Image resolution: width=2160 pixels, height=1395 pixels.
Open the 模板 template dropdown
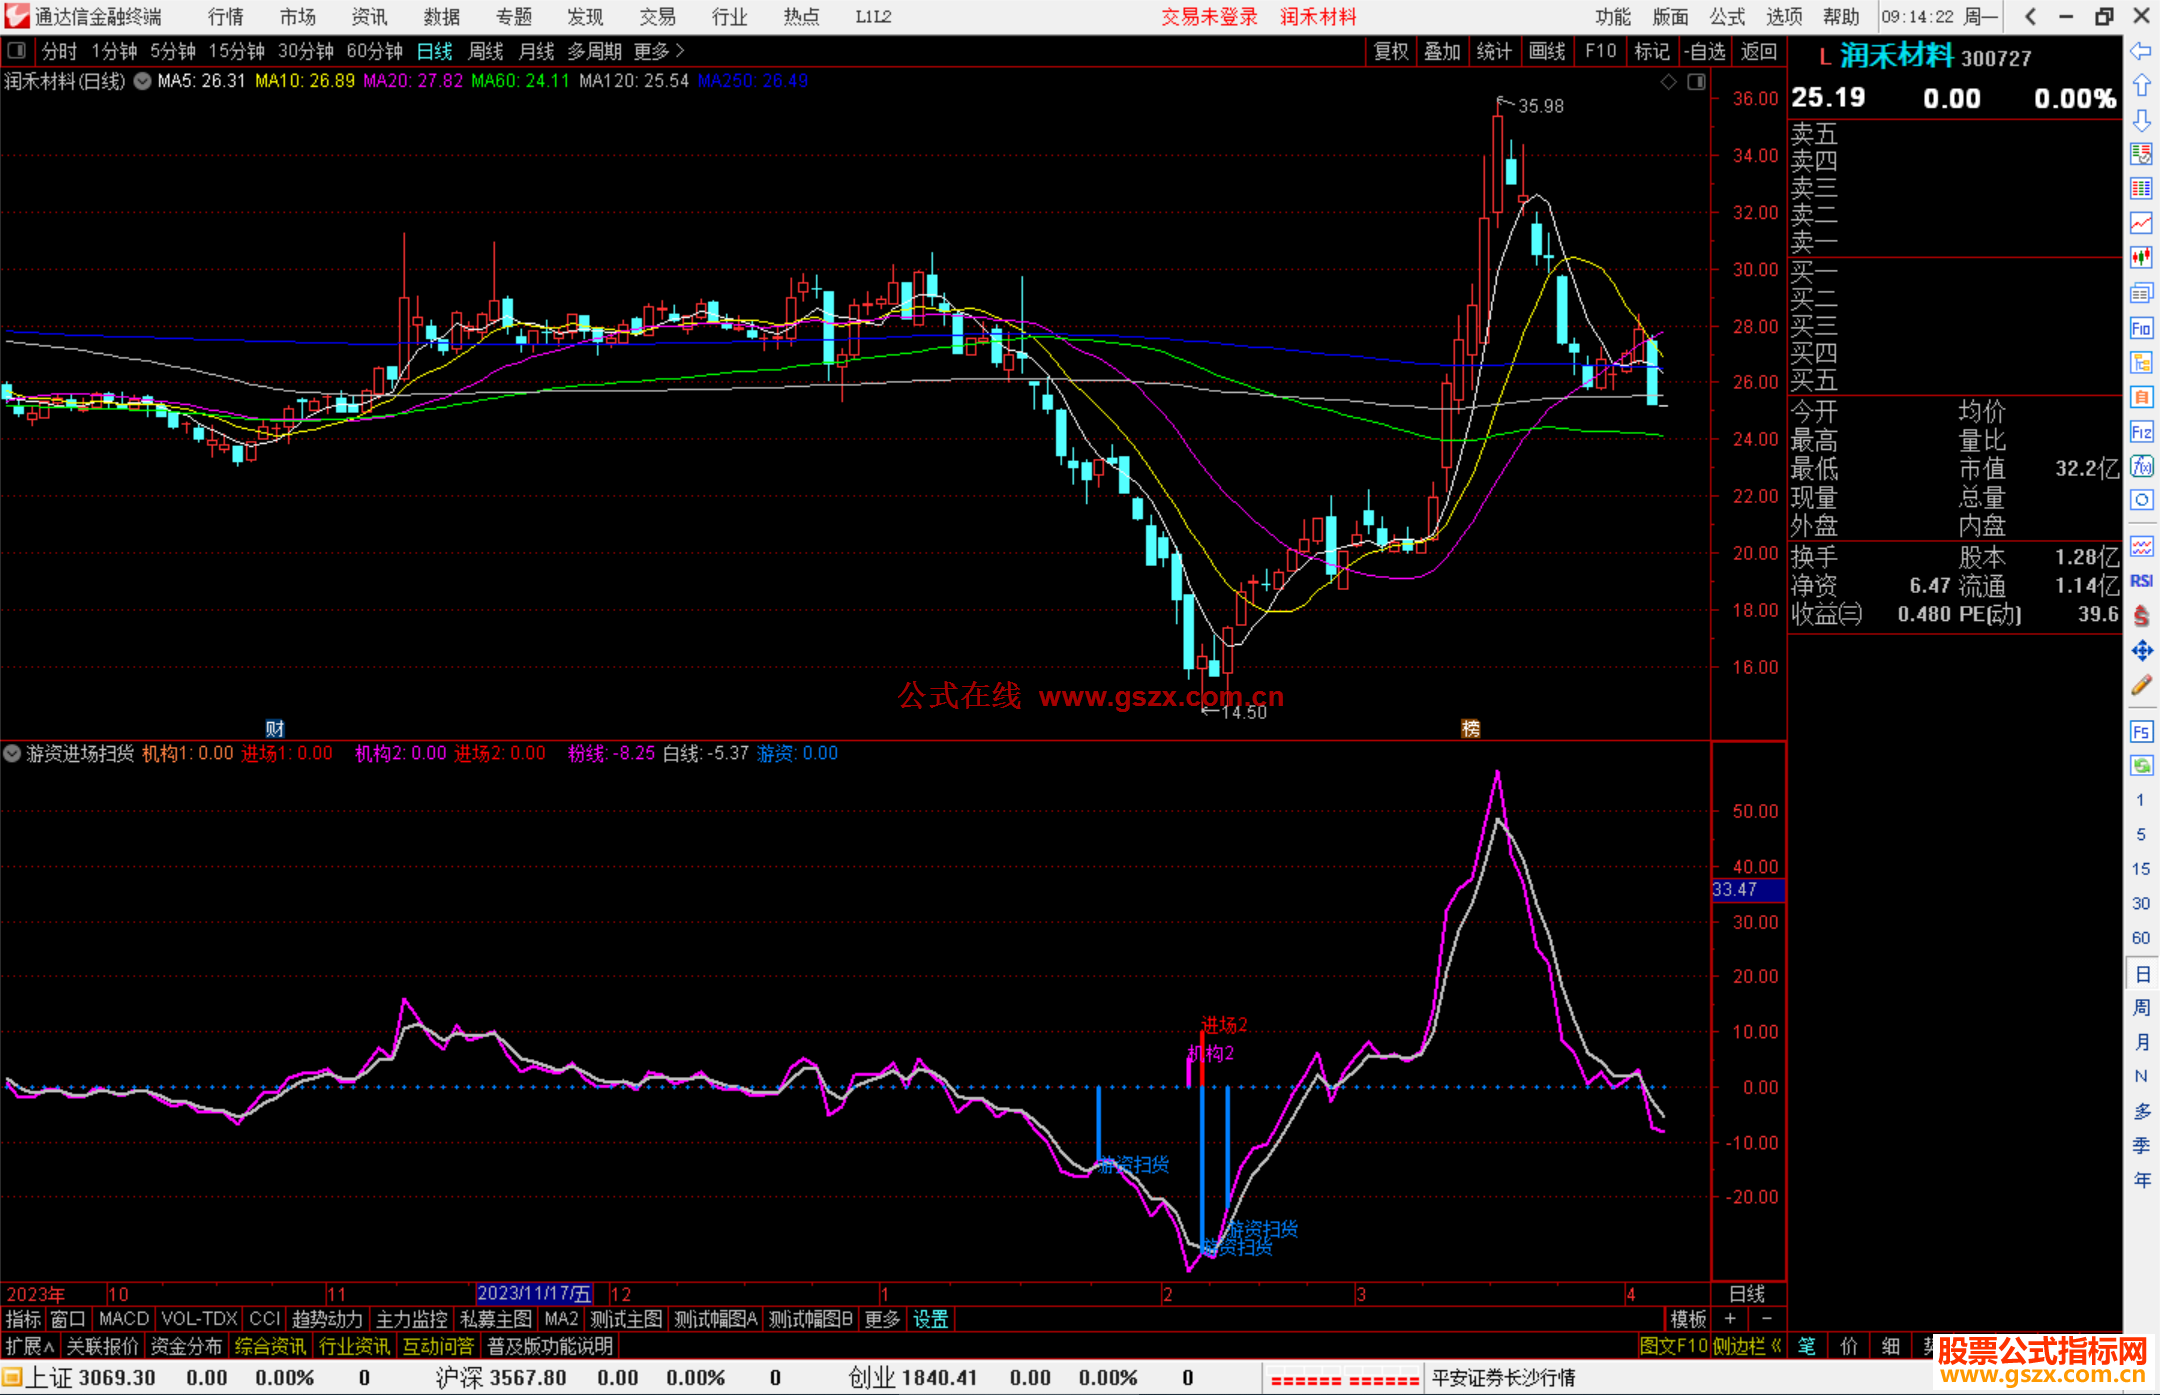pyautogui.click(x=1688, y=1319)
